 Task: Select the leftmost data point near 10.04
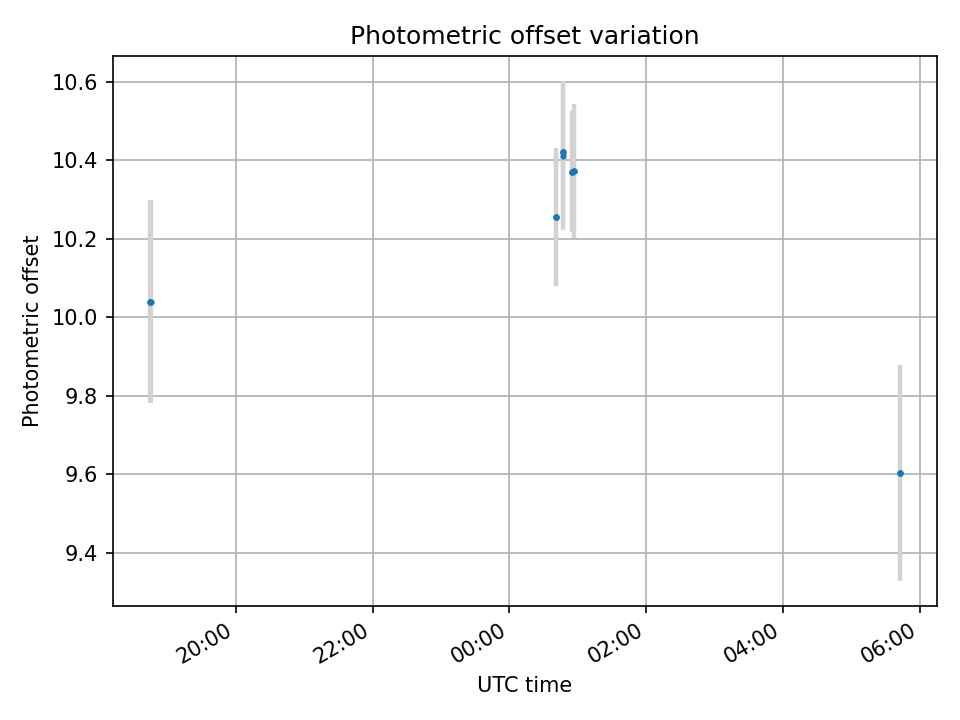point(151,302)
